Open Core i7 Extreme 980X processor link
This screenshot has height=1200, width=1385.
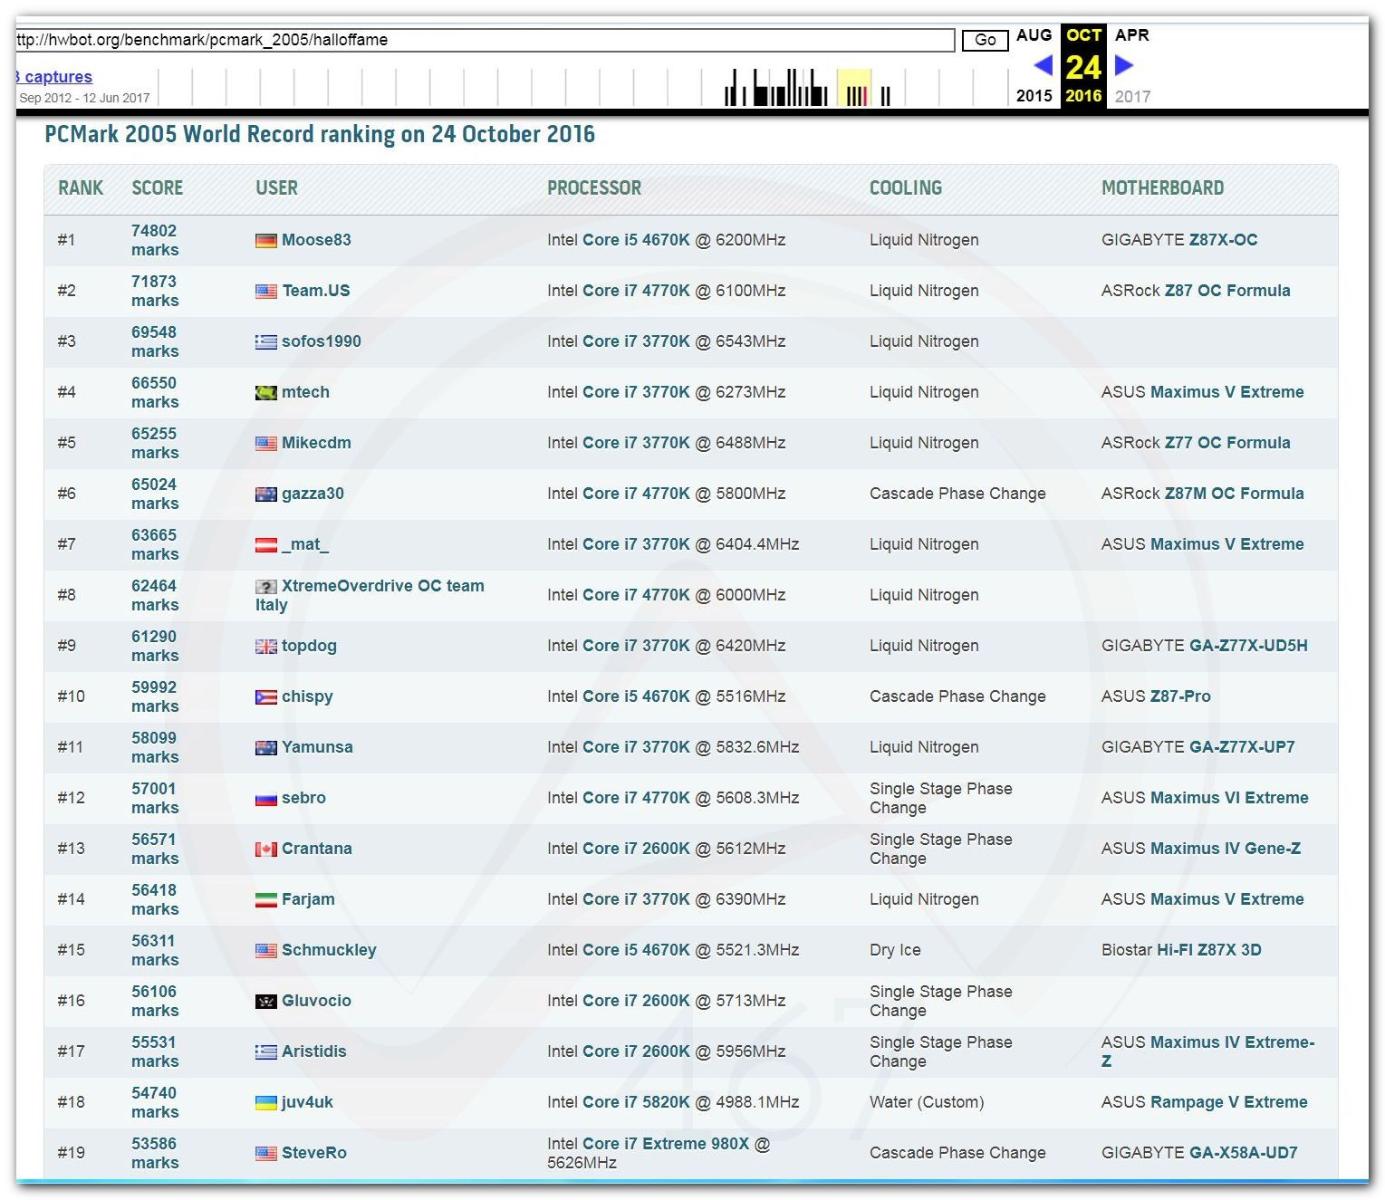pos(666,1144)
